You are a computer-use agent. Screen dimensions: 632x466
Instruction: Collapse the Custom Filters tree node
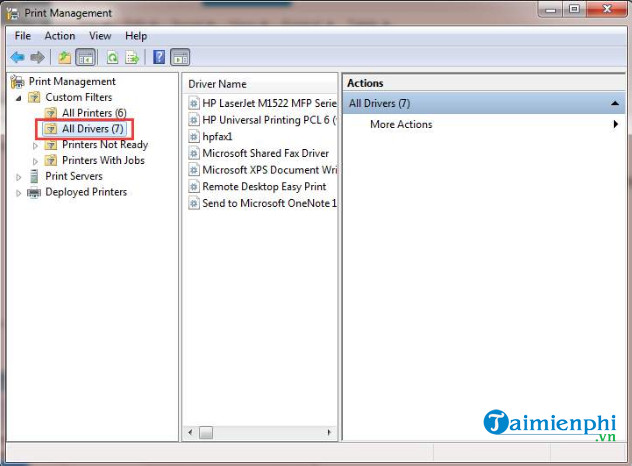(x=19, y=98)
